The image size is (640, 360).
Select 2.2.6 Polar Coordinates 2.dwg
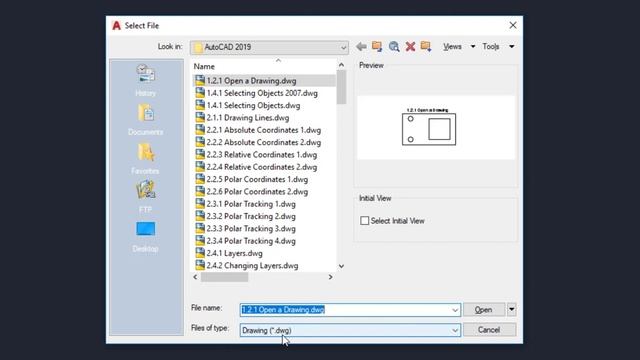(x=257, y=191)
